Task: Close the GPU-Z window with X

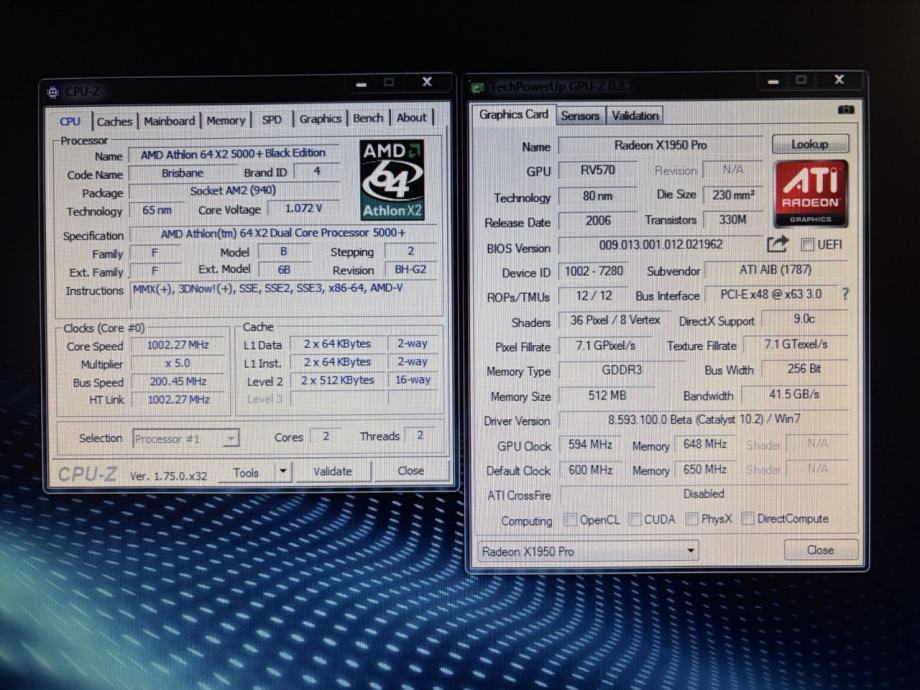Action: (840, 79)
